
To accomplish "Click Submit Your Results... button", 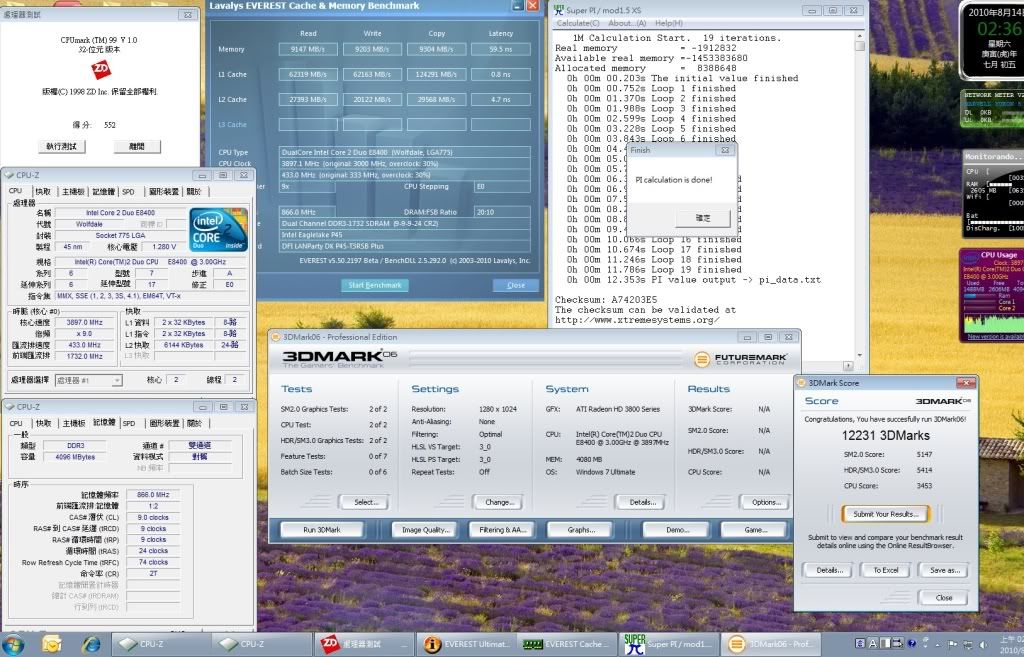I will click(885, 514).
